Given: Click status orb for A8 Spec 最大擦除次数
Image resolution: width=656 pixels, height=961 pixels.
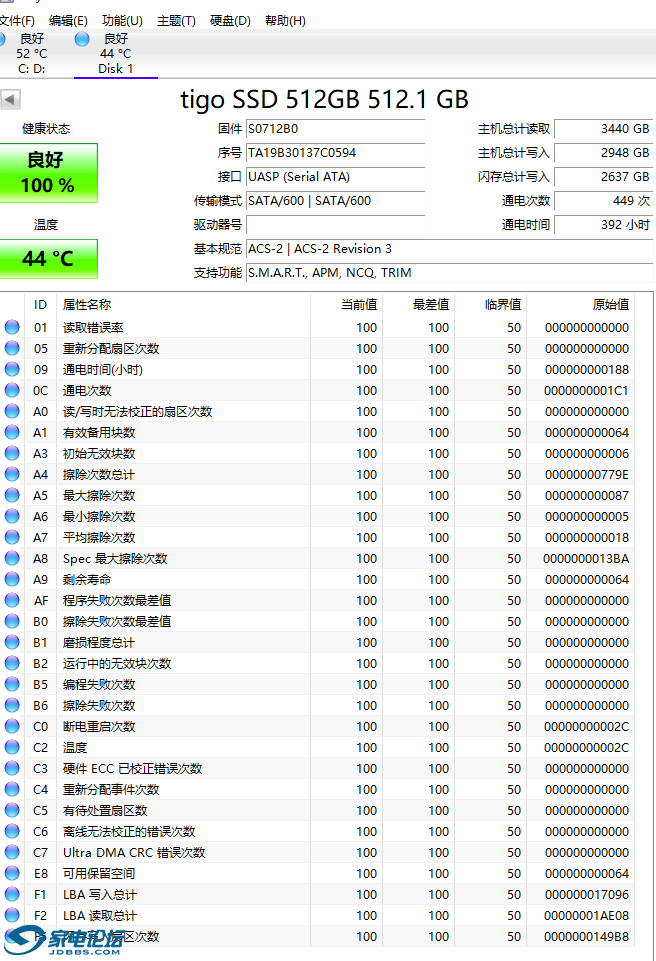Looking at the screenshot, I should coord(12,558).
